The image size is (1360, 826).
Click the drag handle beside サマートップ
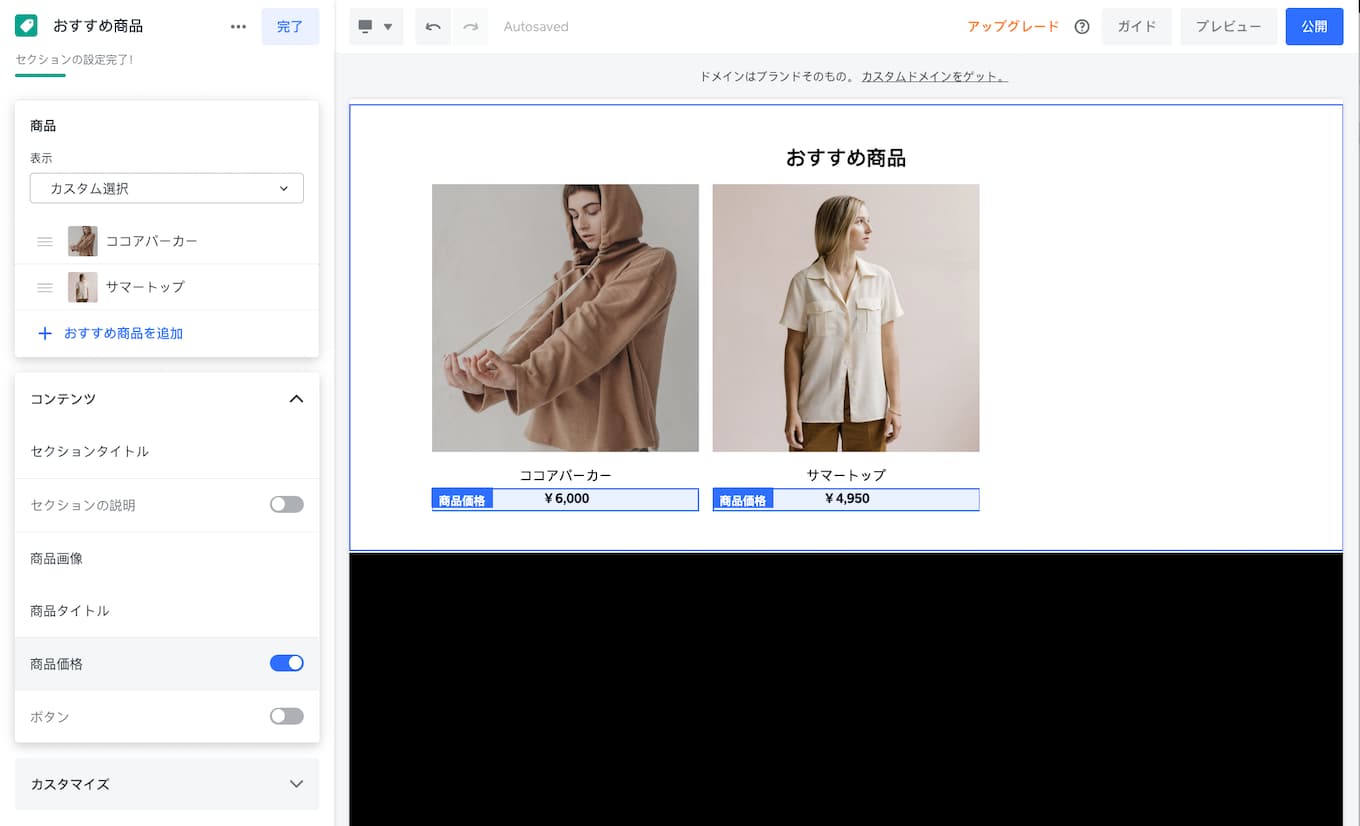45,287
